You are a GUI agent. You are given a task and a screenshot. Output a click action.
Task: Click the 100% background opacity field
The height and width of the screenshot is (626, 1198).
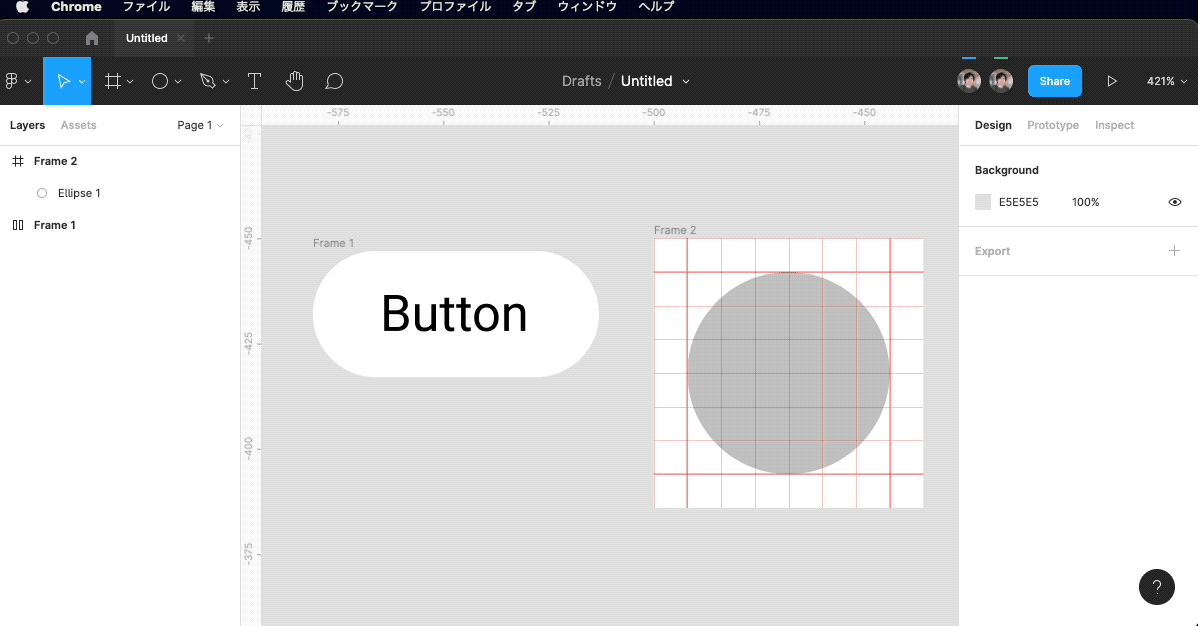click(1086, 203)
